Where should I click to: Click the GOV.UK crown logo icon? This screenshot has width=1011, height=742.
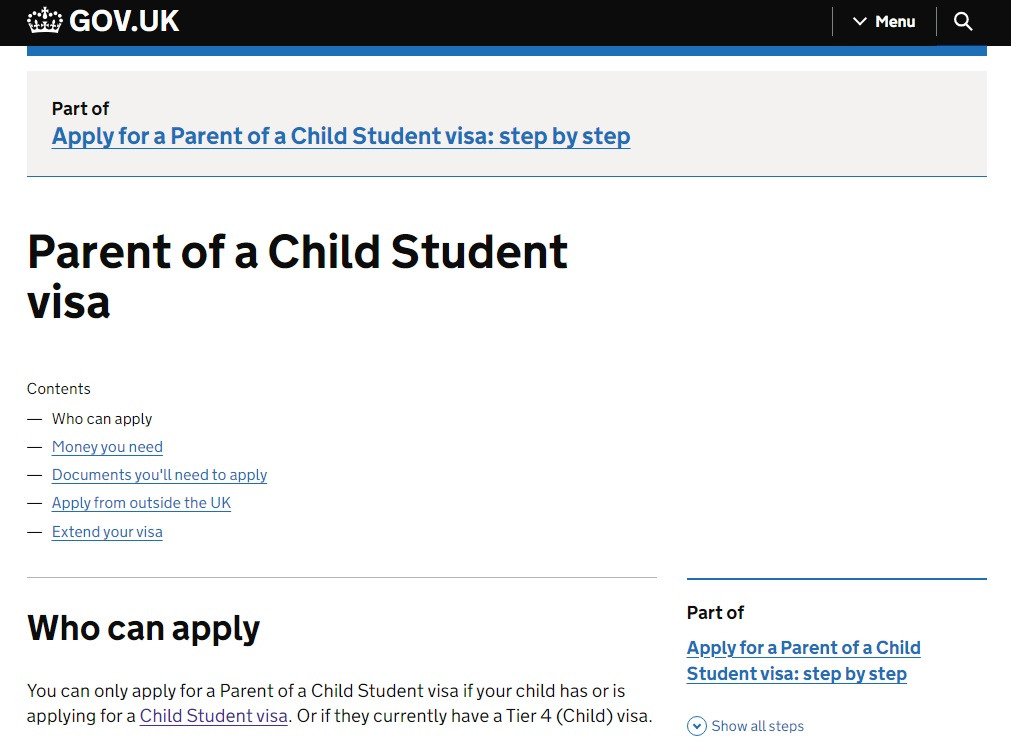(x=45, y=20)
